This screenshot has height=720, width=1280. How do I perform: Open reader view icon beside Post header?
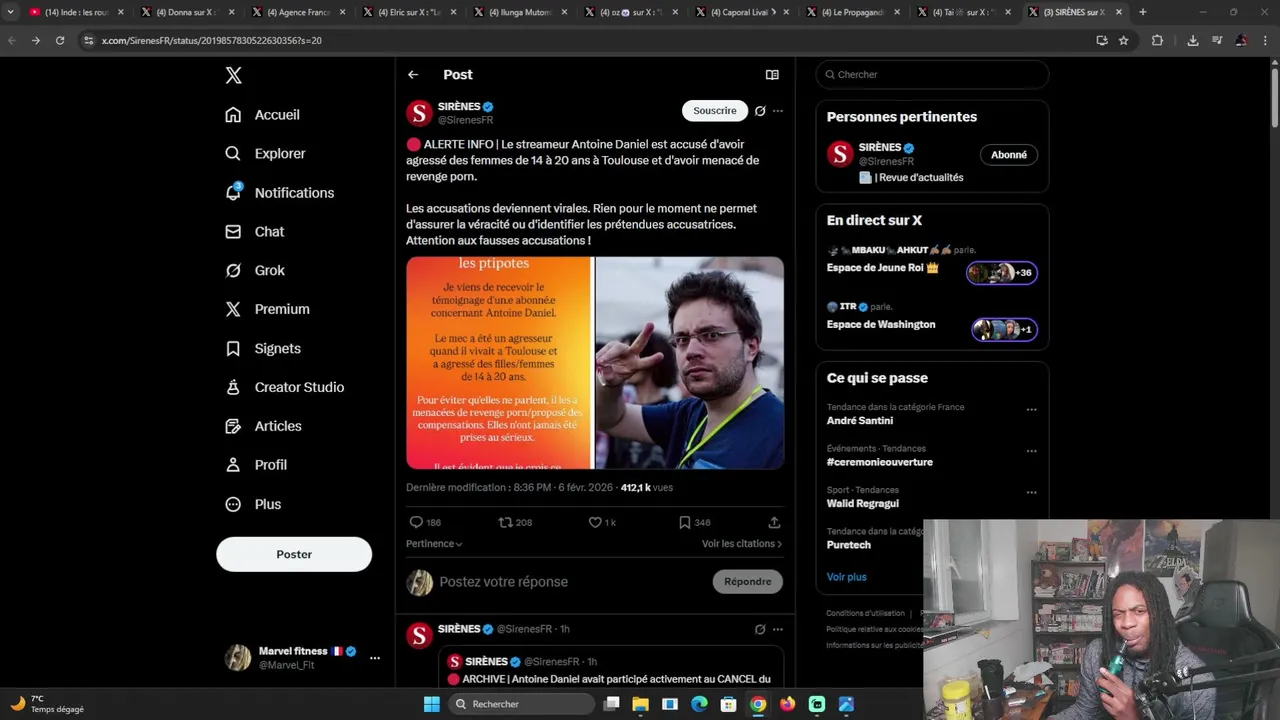coord(772,75)
